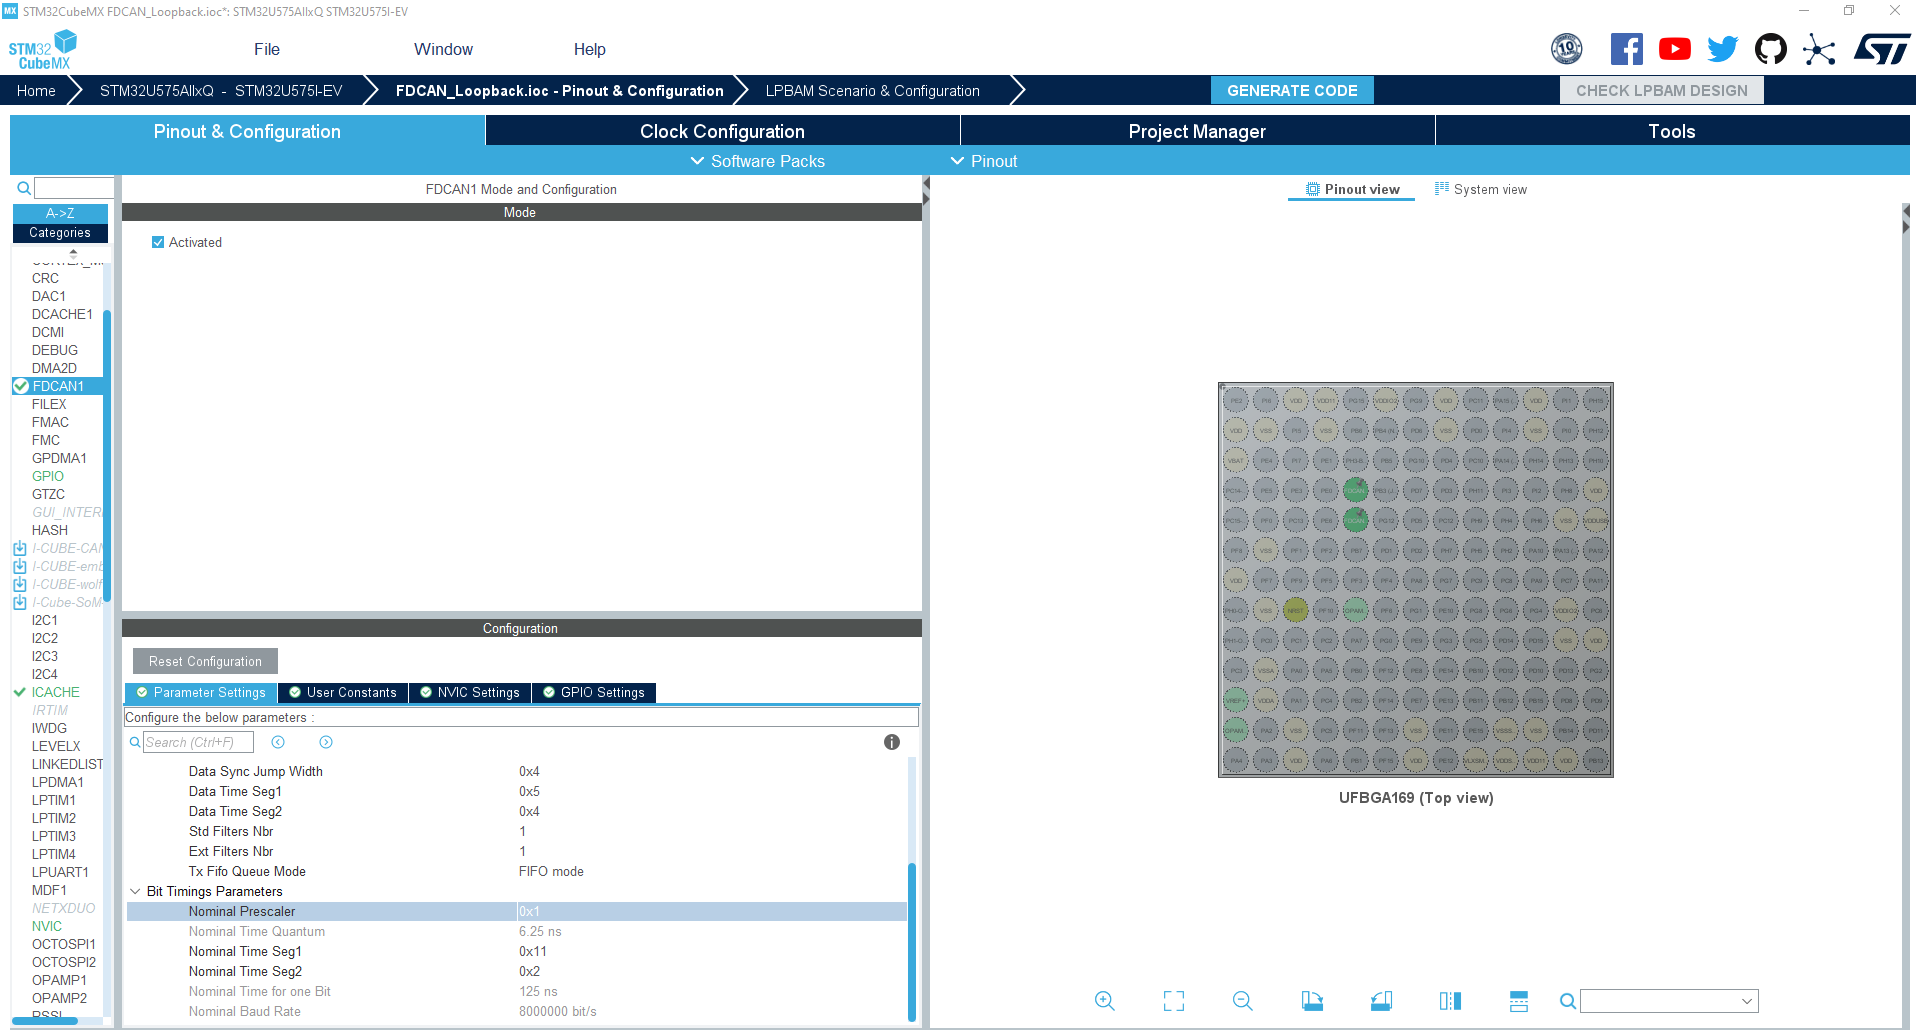Open the STM32CubeMX GitHub page
This screenshot has height=1034, width=1916.
[x=1770, y=48]
